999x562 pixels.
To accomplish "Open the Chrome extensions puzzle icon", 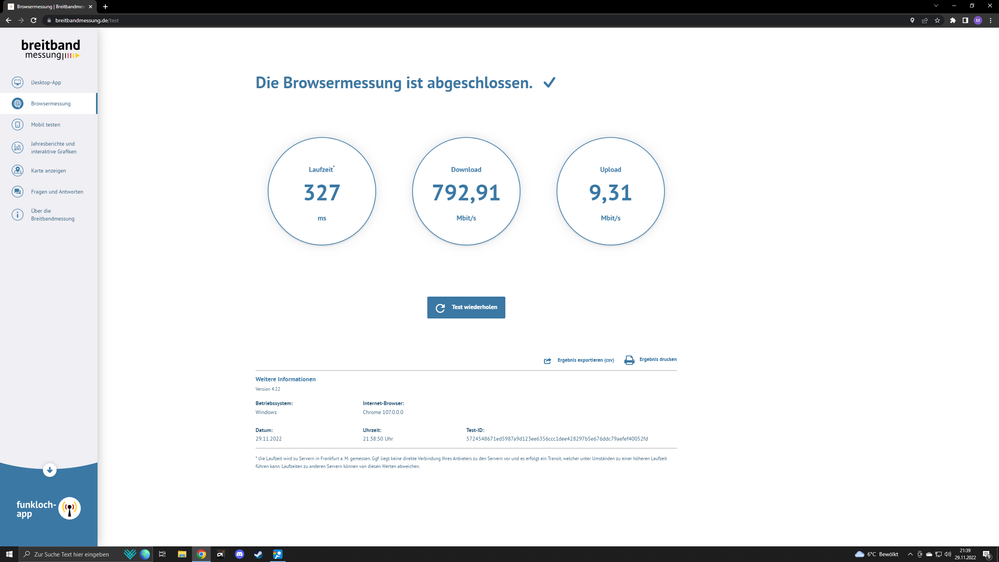I will 952,20.
